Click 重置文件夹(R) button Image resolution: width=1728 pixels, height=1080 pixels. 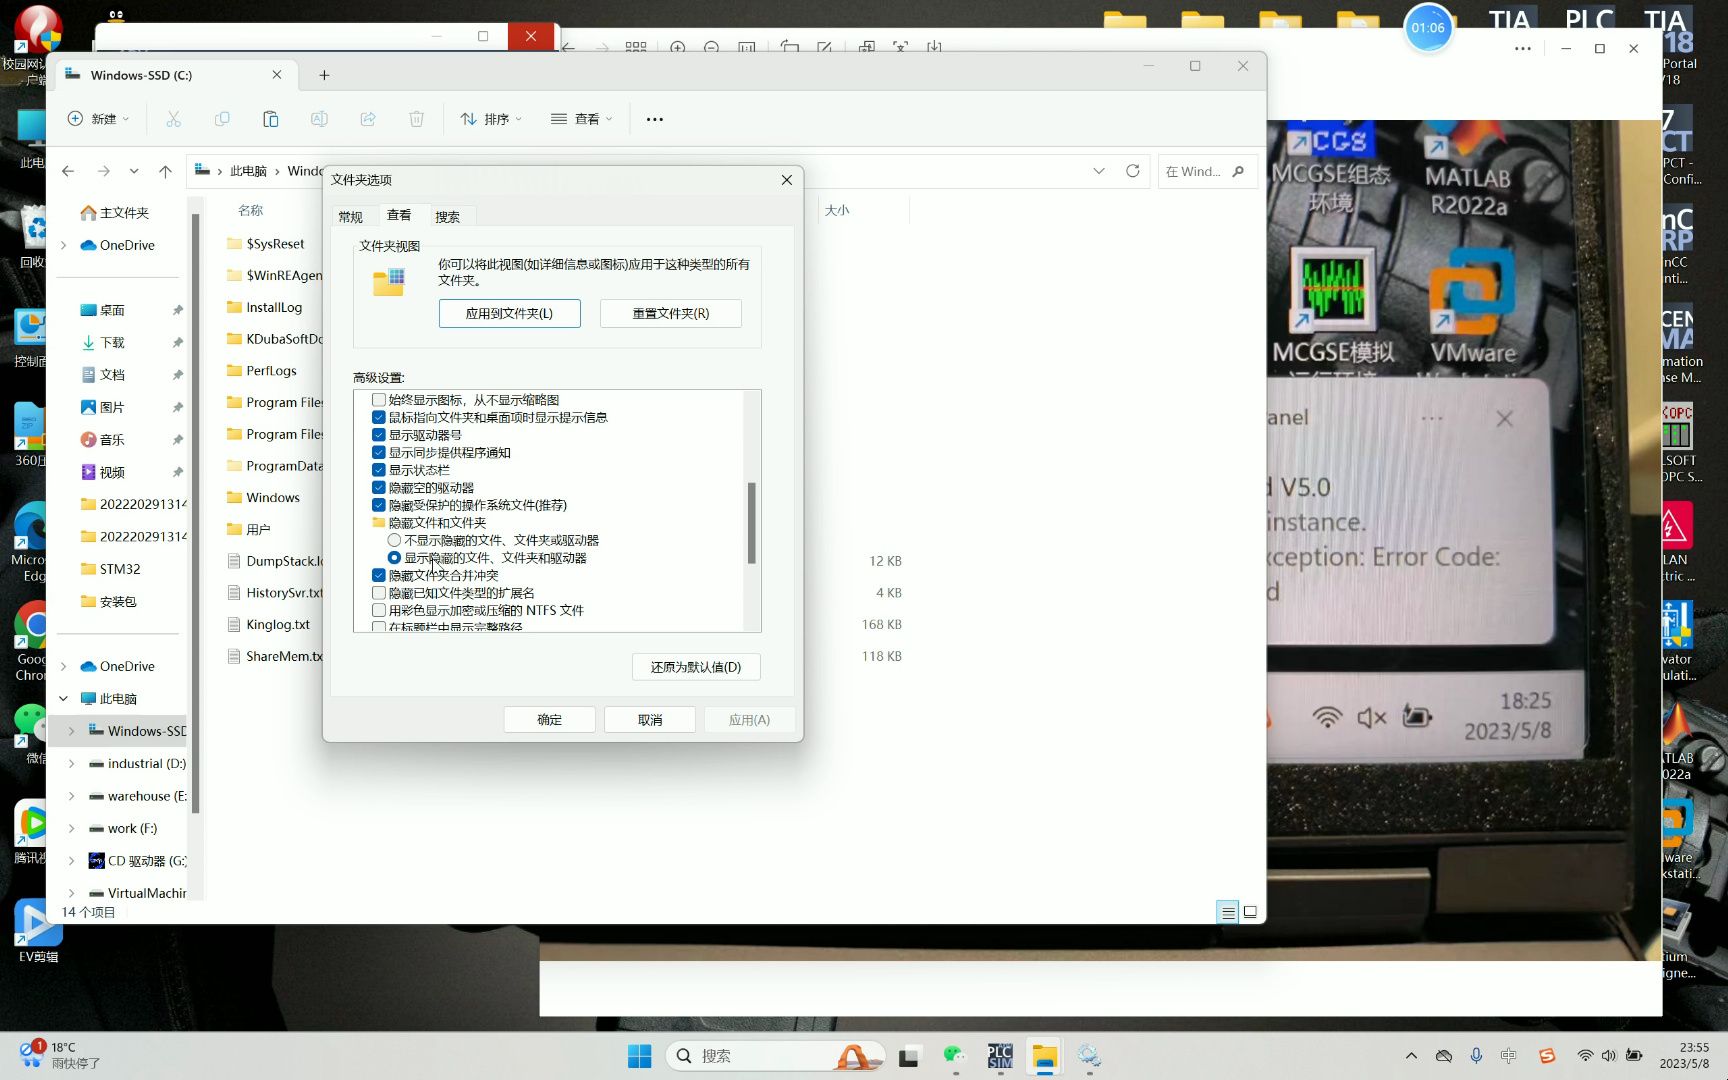click(x=670, y=313)
